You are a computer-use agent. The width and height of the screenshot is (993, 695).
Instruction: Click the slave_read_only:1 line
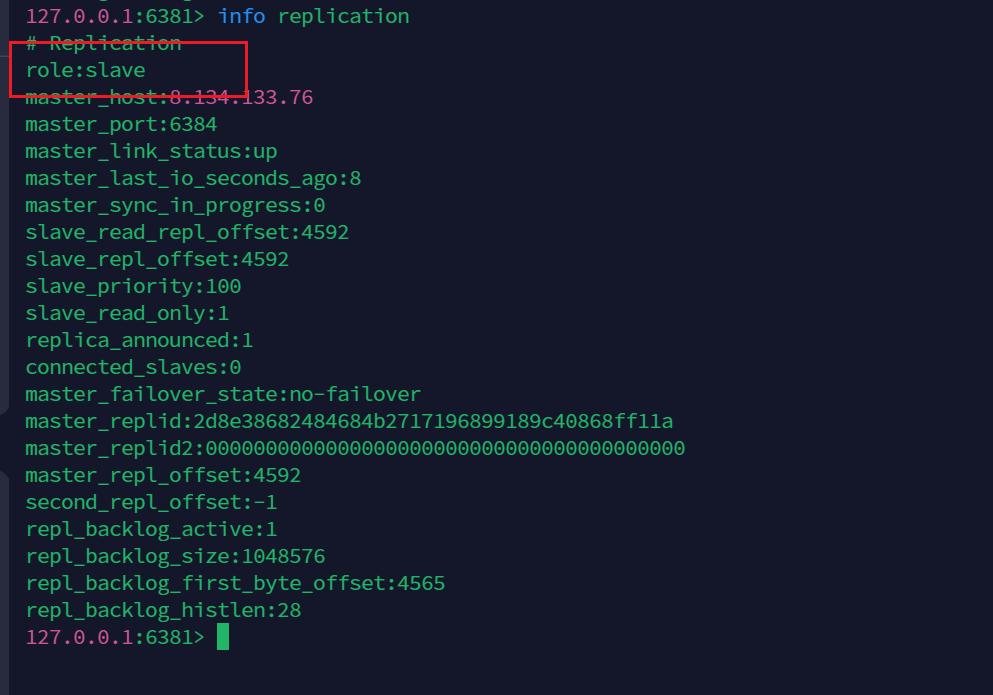(x=127, y=313)
